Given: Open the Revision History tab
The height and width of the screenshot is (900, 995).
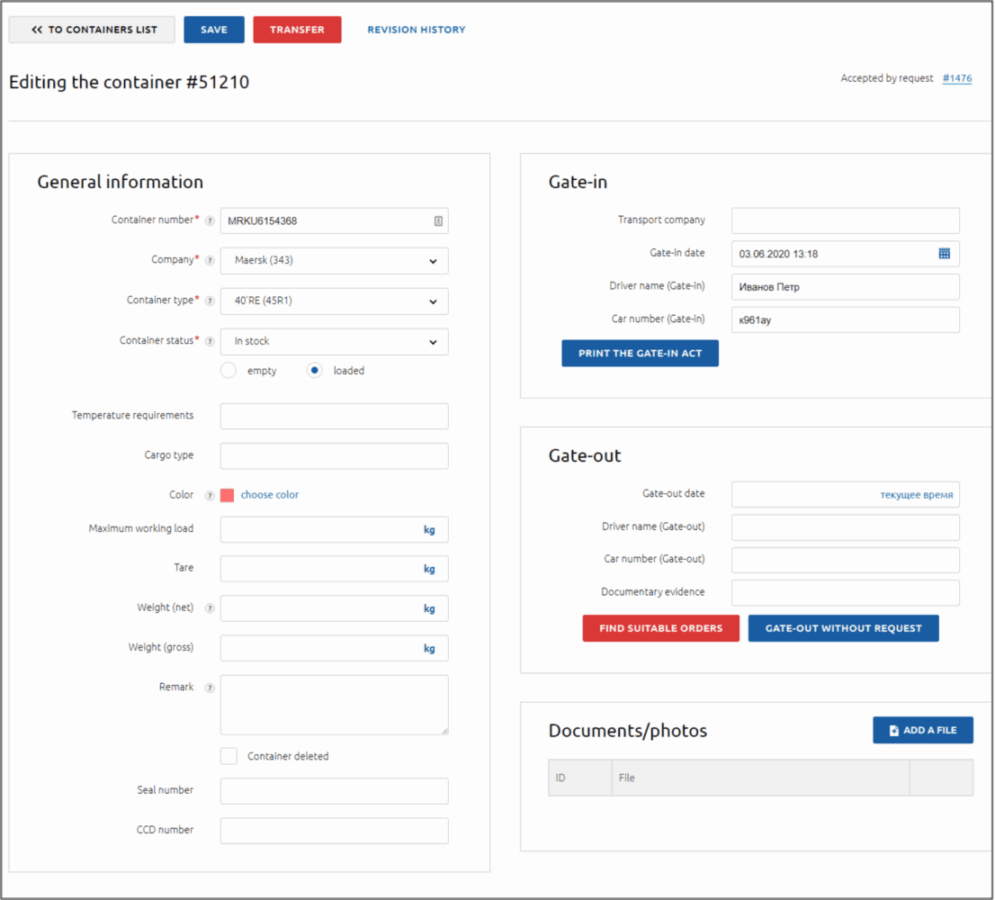Looking at the screenshot, I should (x=416, y=30).
